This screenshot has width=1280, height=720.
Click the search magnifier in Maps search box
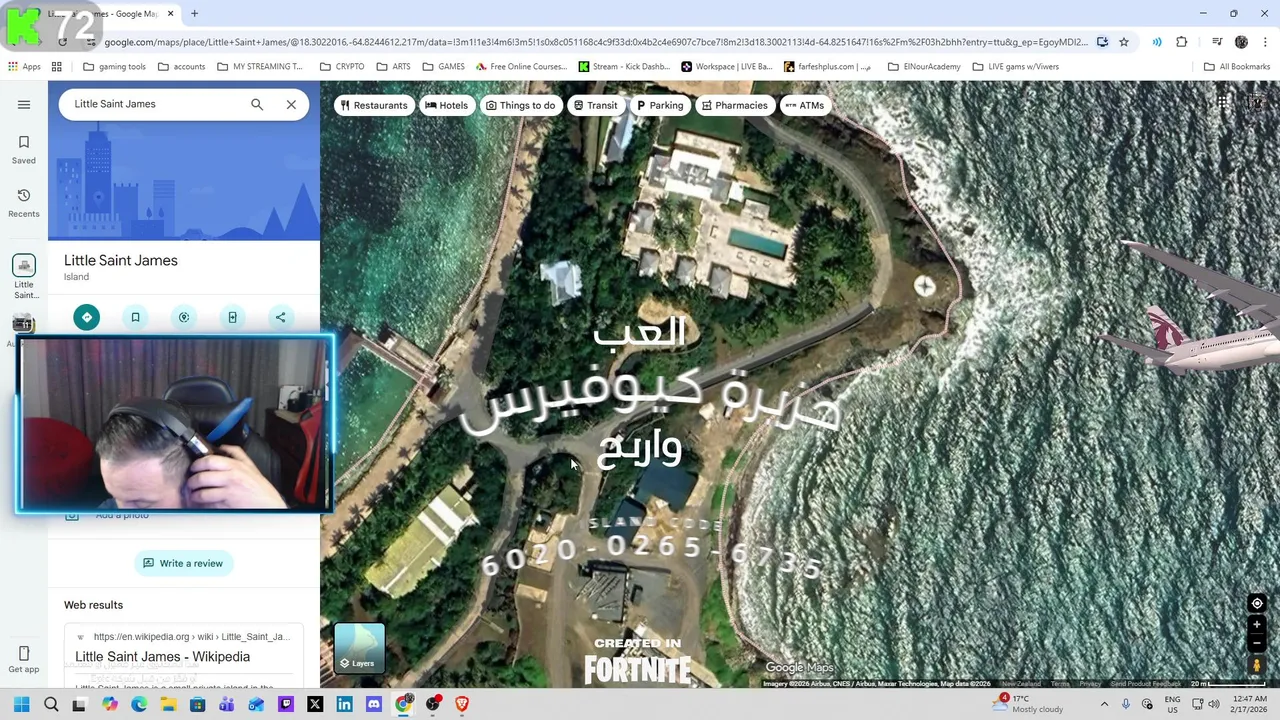(x=257, y=104)
